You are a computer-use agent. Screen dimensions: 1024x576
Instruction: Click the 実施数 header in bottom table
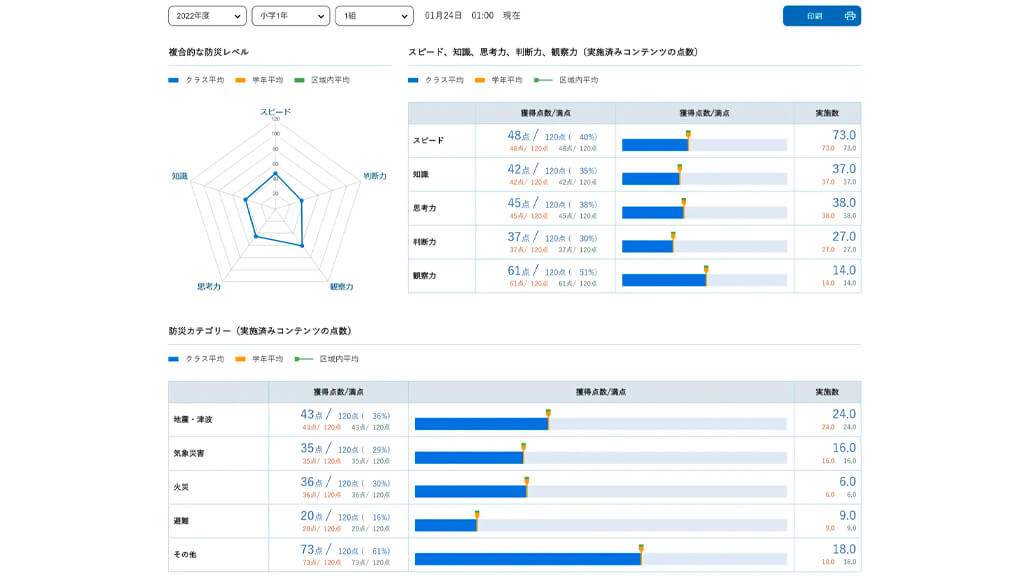[827, 392]
